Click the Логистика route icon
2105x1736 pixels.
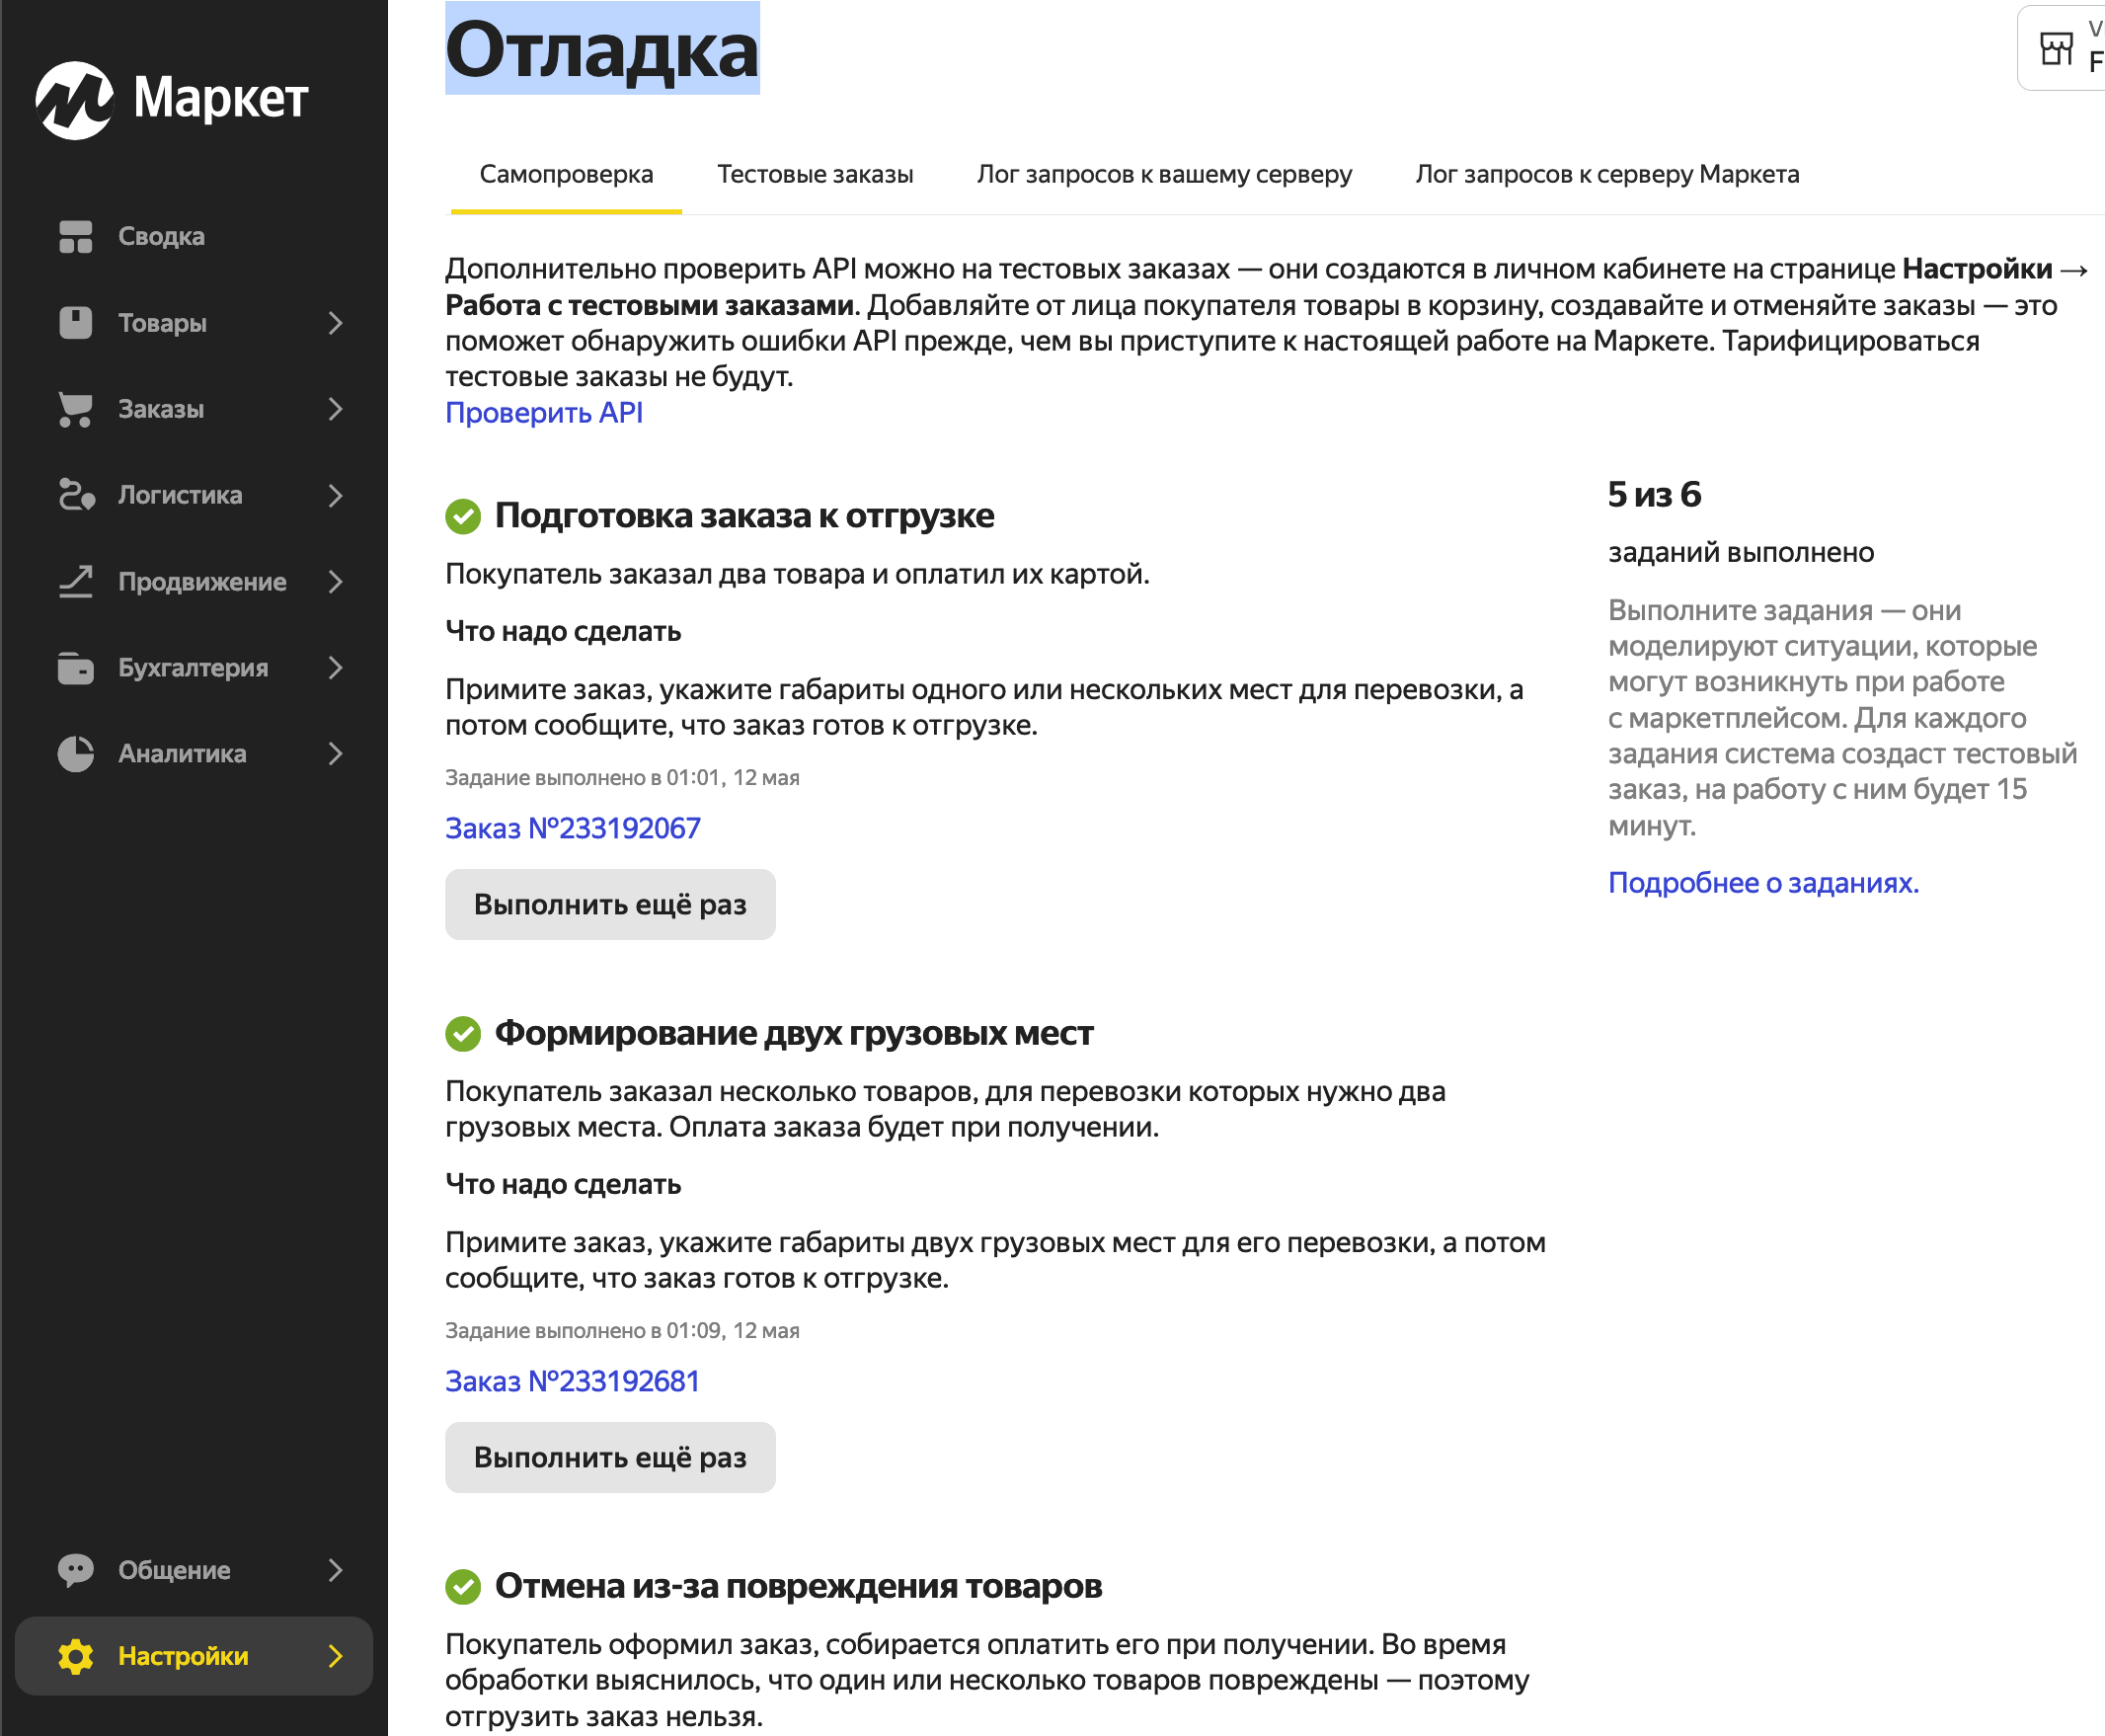point(76,495)
